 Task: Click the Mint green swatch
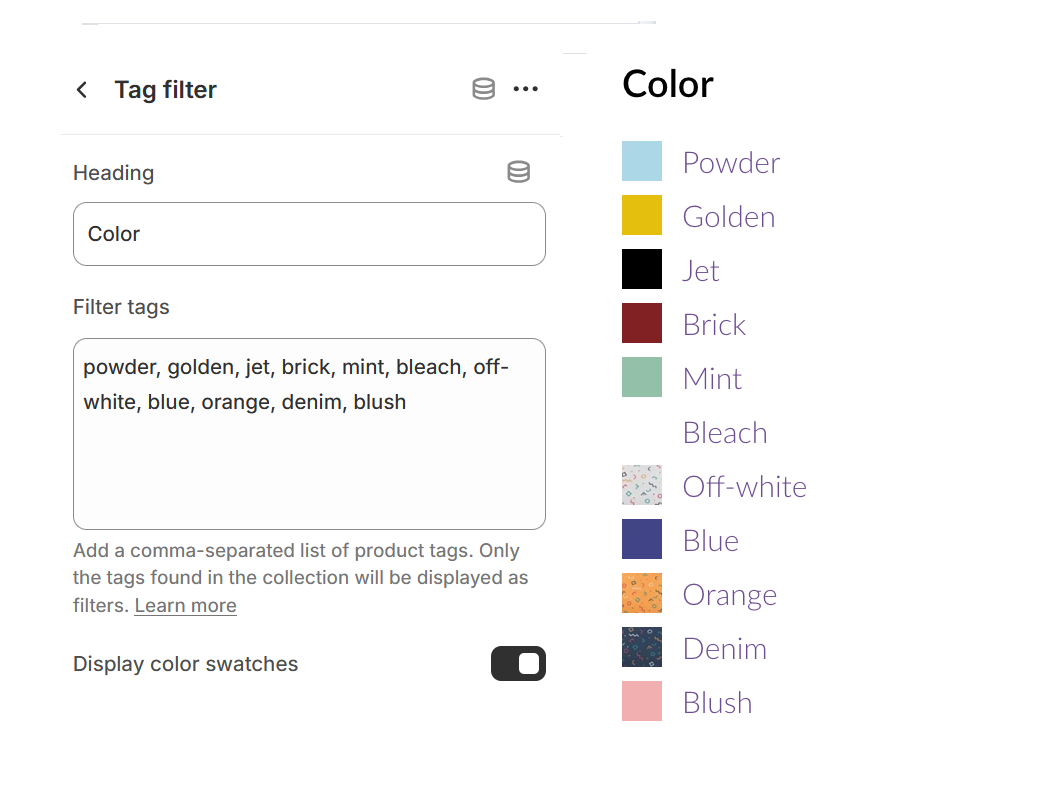click(x=641, y=376)
